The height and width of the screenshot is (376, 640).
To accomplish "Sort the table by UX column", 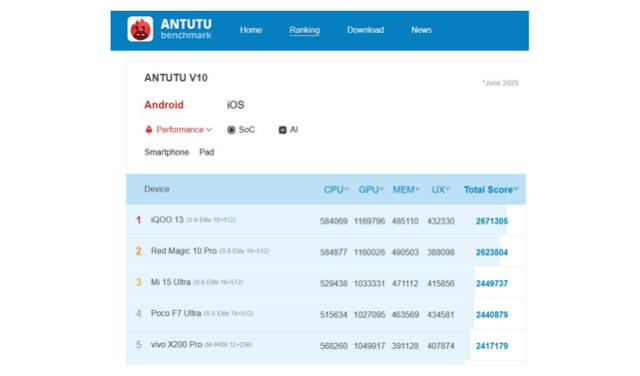I will 440,189.
